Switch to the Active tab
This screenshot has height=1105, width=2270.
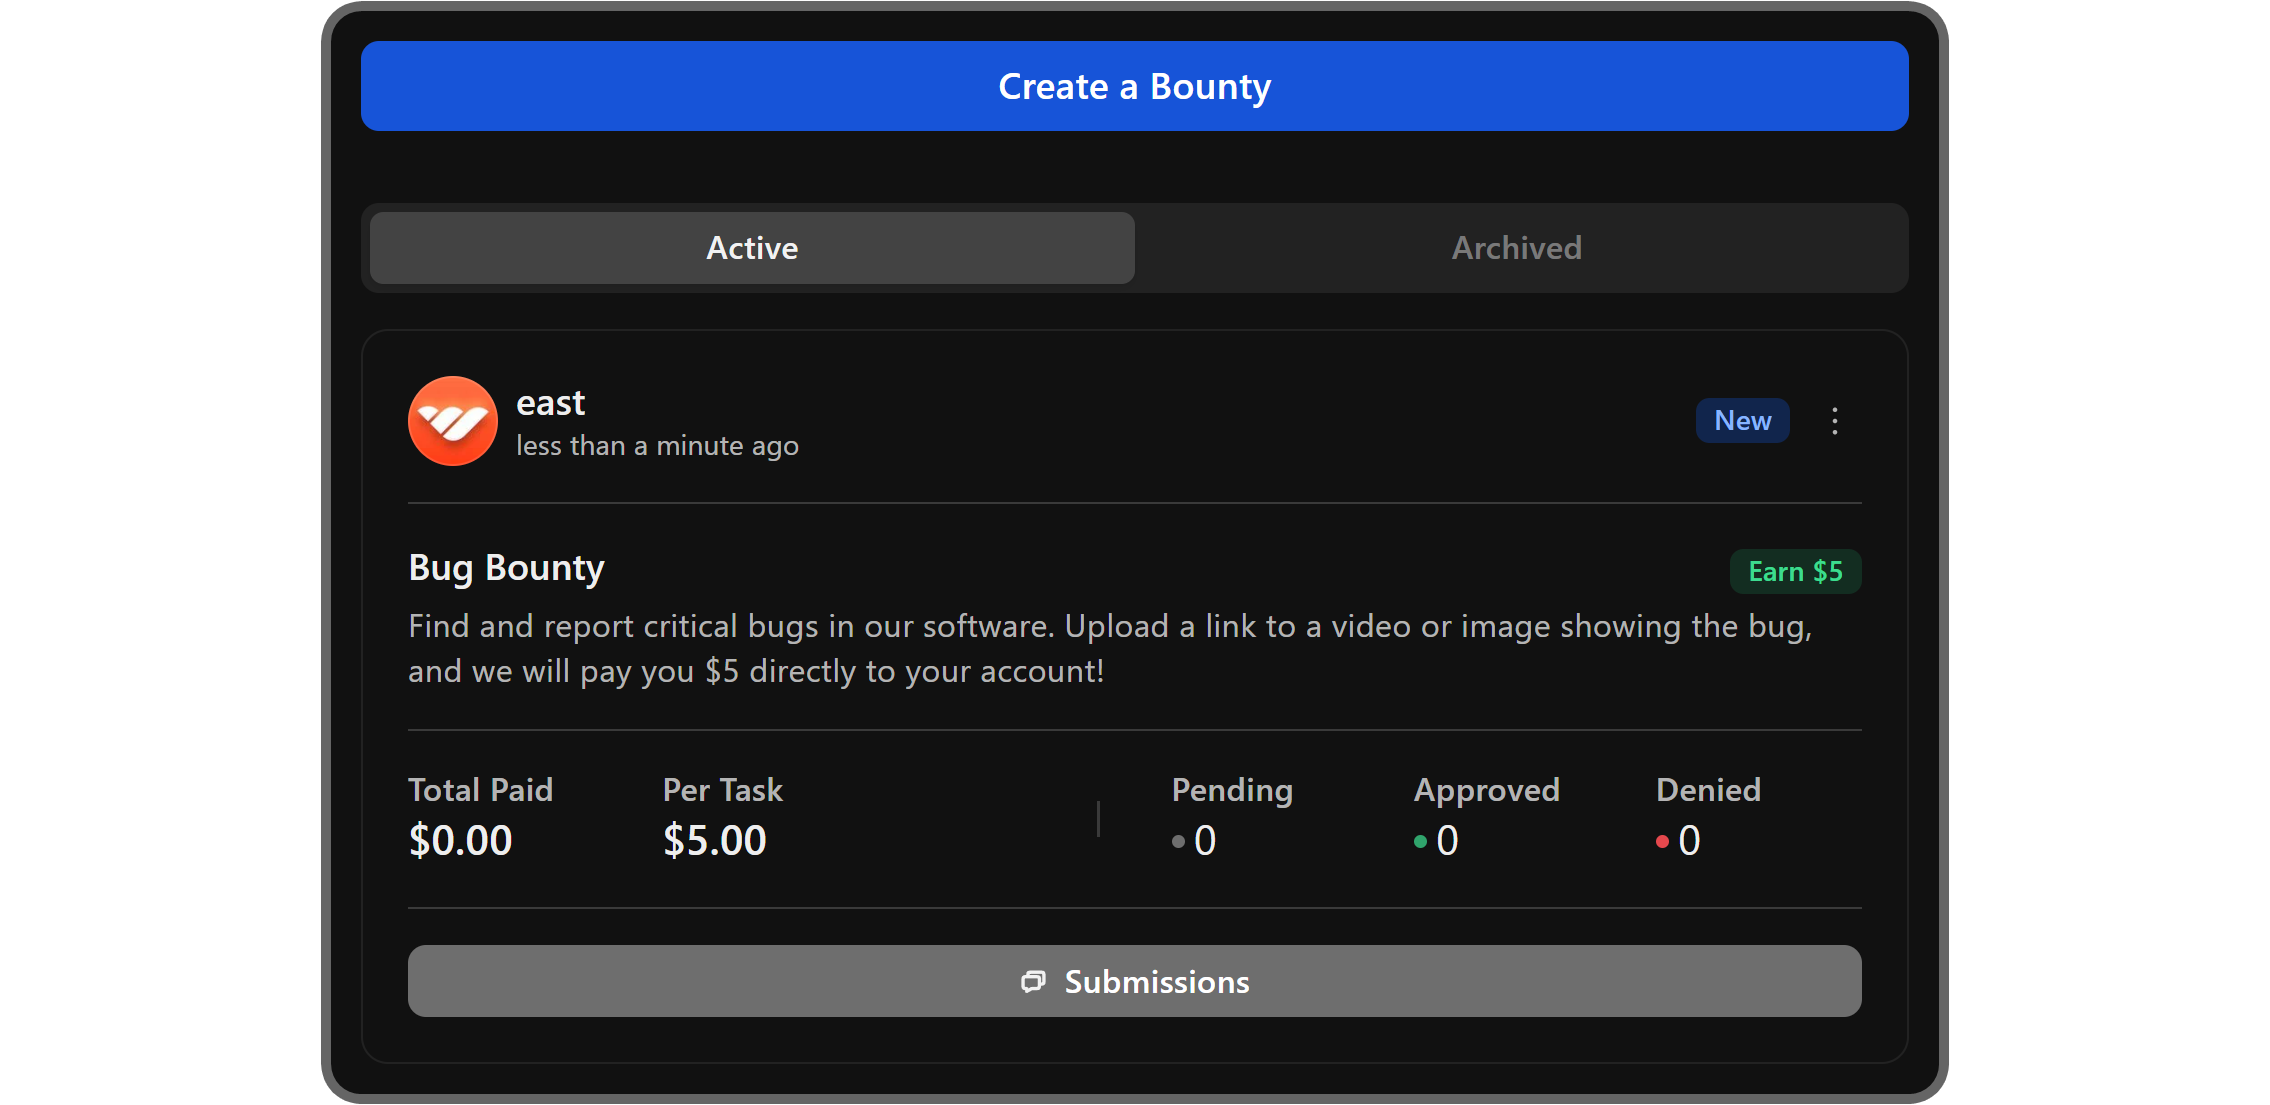pos(752,248)
